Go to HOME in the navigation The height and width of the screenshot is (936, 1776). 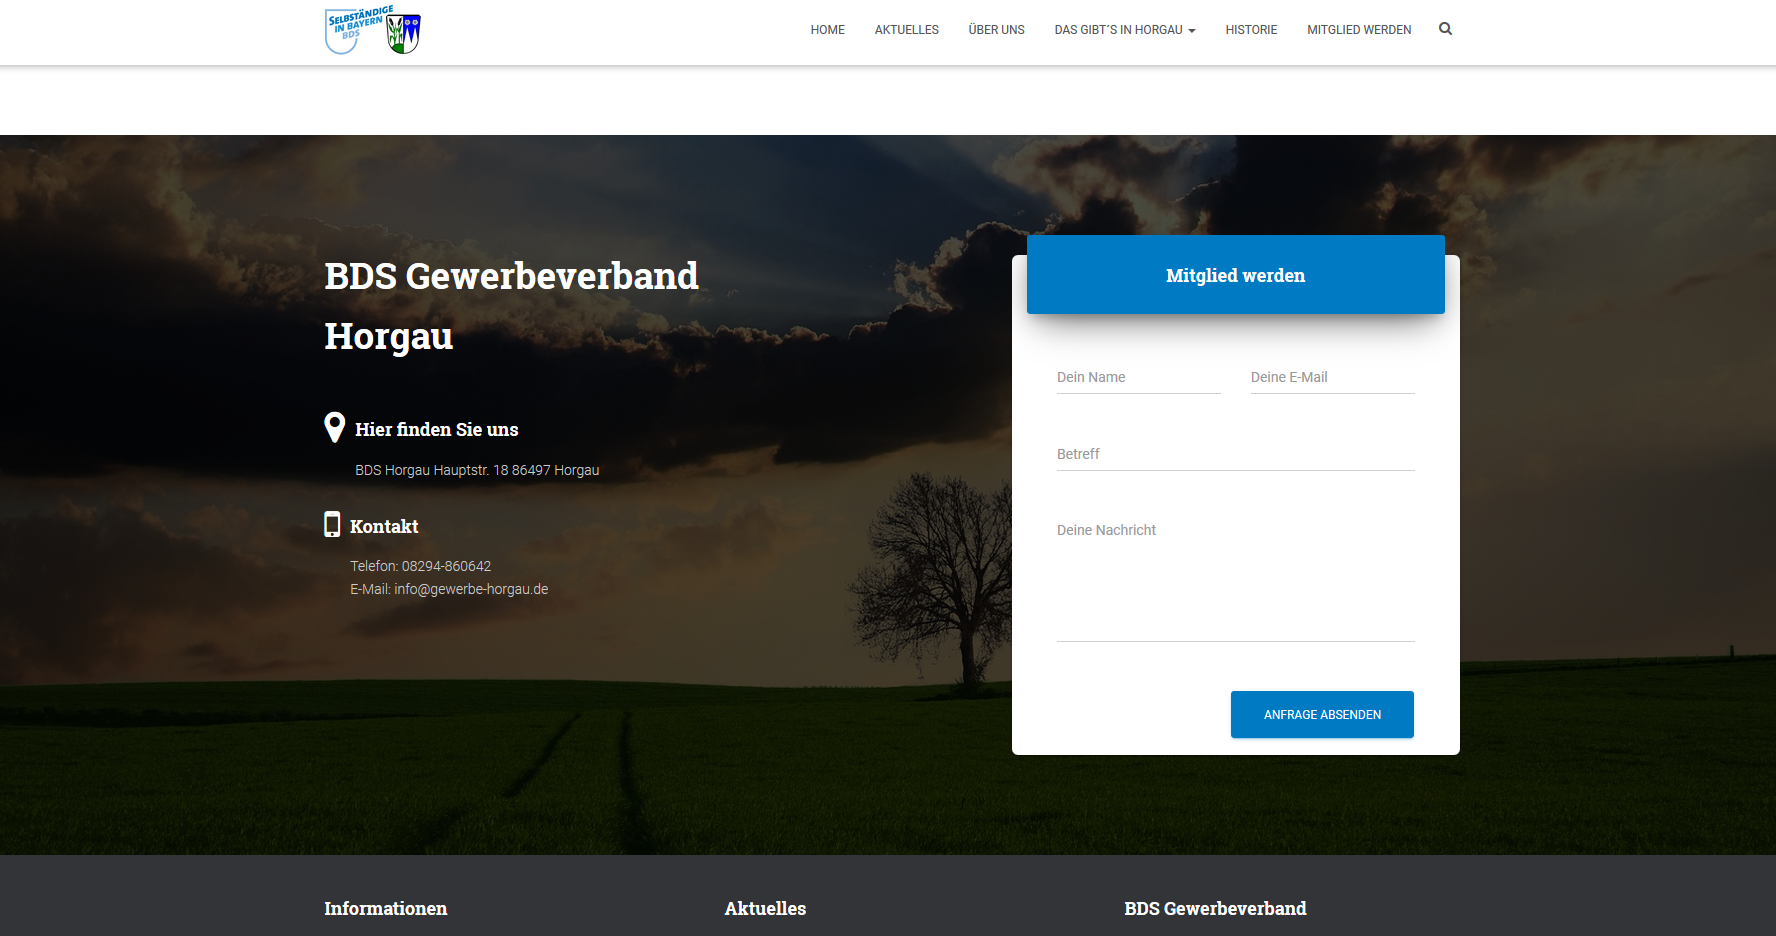(x=827, y=30)
